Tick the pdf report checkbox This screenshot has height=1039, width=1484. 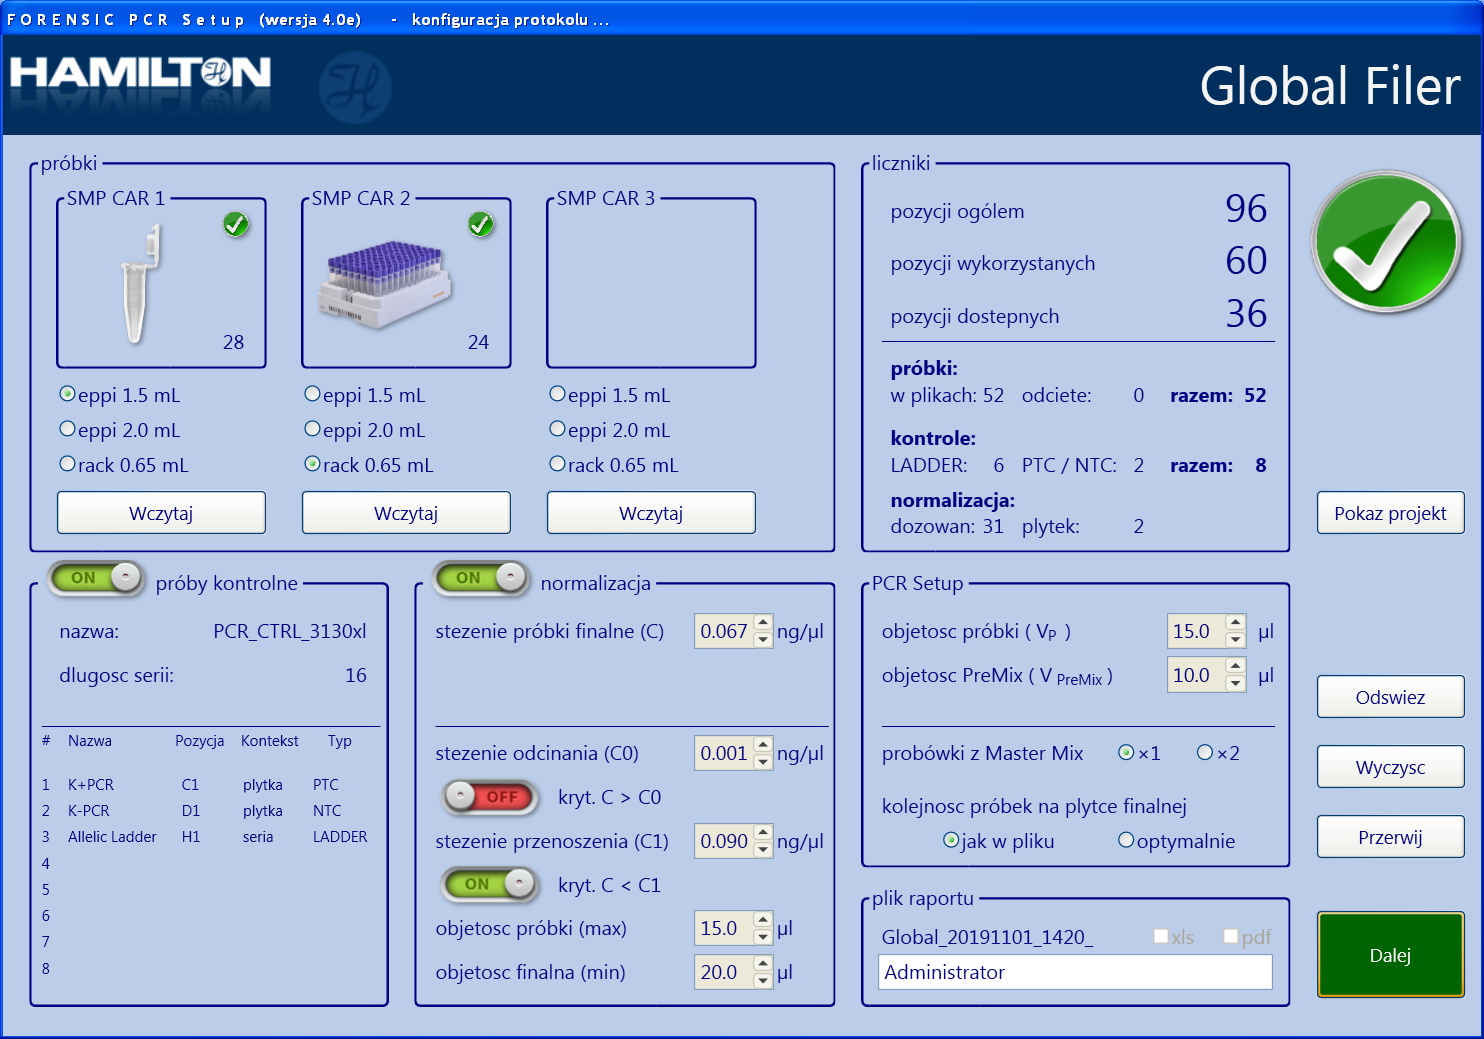tap(1231, 936)
